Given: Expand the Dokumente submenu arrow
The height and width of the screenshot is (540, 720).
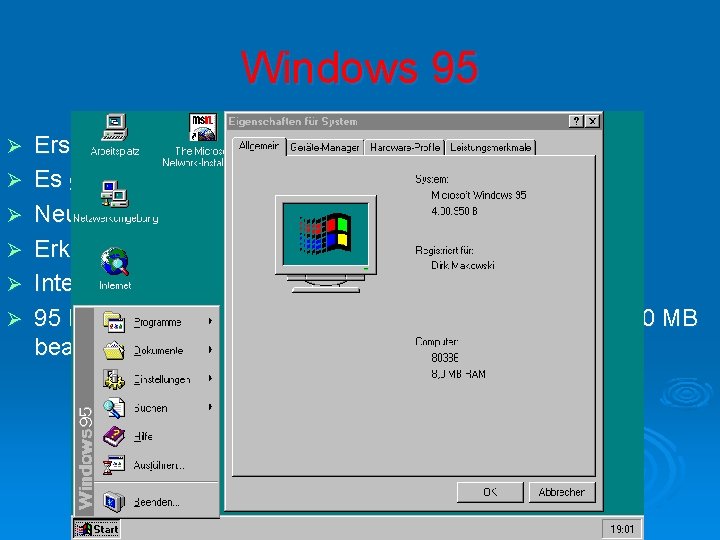Looking at the screenshot, I should click(210, 350).
